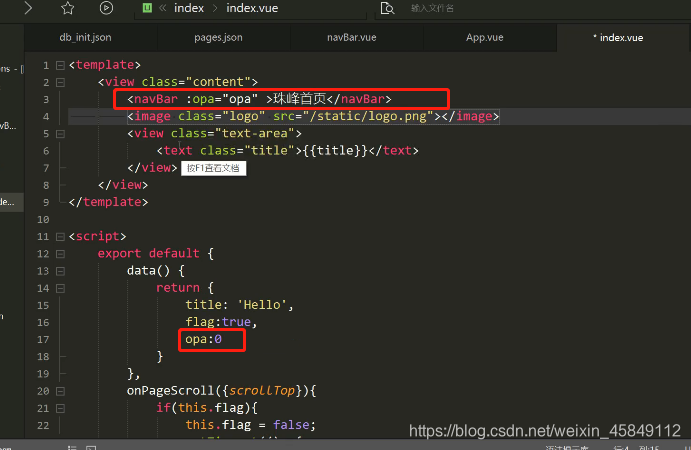Collapse the return block at line 14
This screenshot has width=691, height=450.
pyautogui.click(x=60, y=289)
